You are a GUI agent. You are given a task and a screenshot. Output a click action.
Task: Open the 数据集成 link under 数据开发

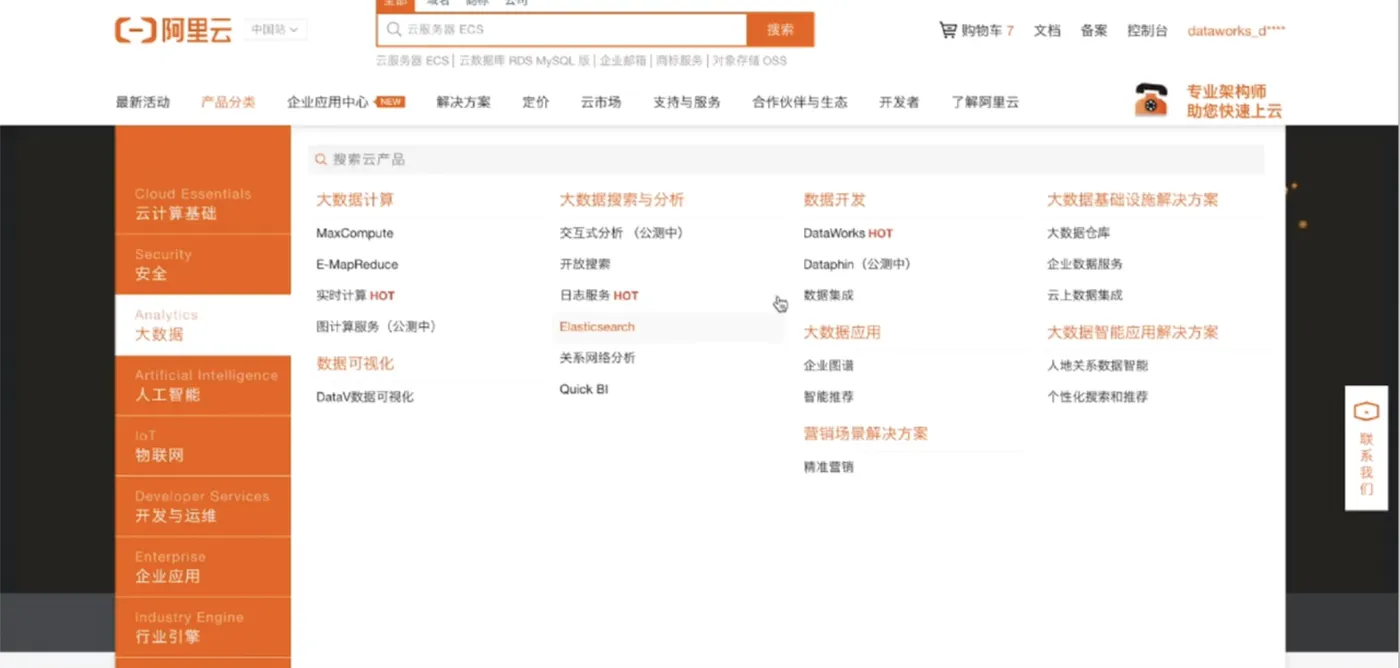pyautogui.click(x=829, y=295)
